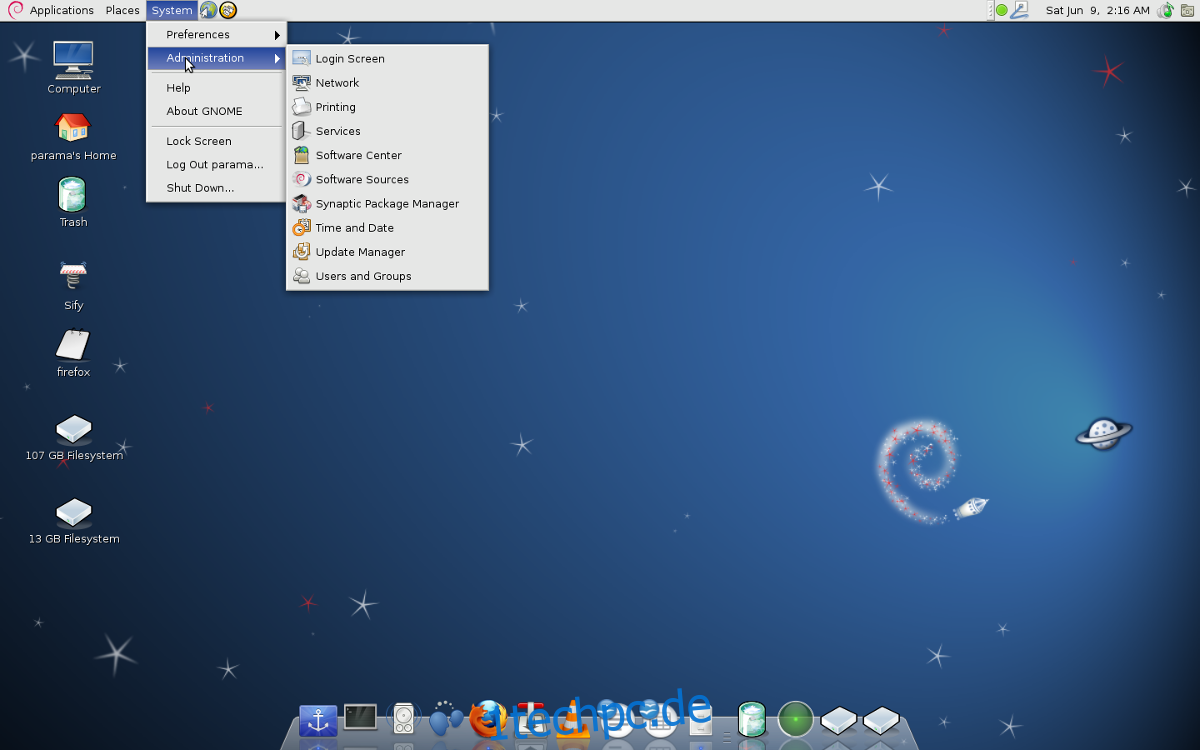Open the clock showing Sat Jun 9, 2:16 AM
The image size is (1200, 750).
1097,10
